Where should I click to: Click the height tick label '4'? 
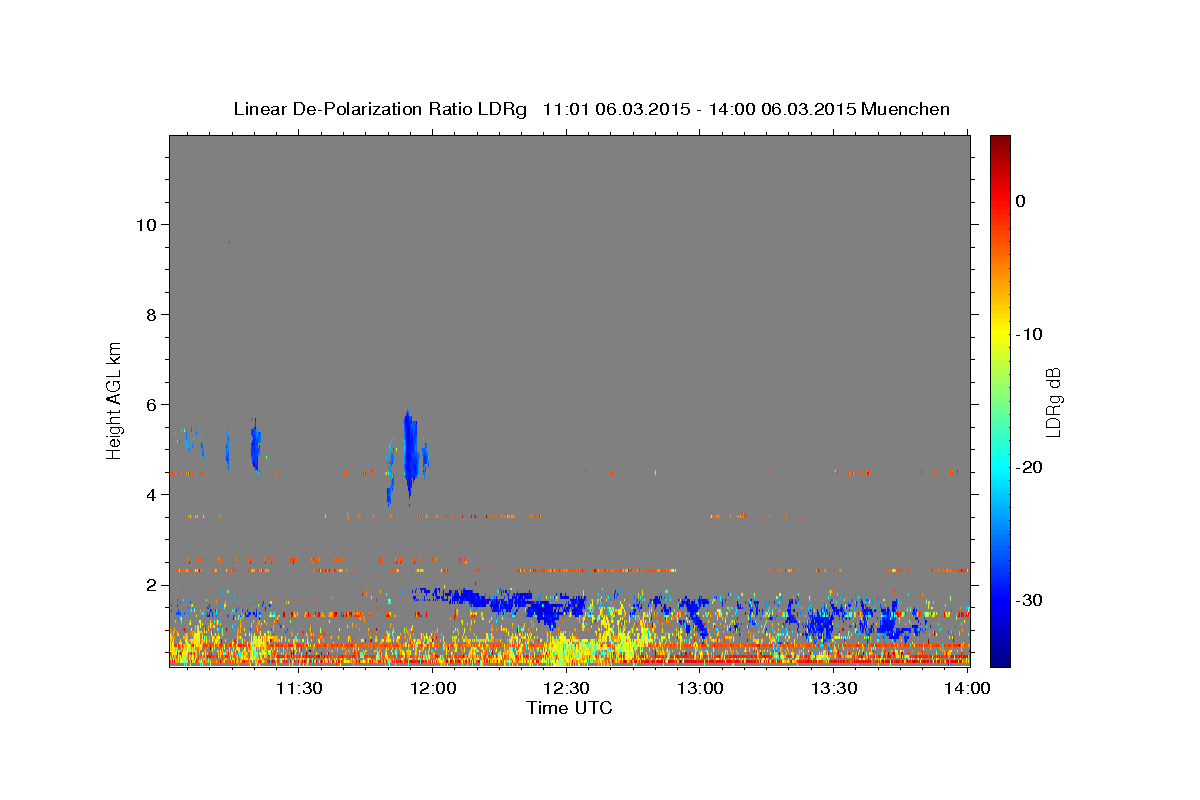click(152, 494)
